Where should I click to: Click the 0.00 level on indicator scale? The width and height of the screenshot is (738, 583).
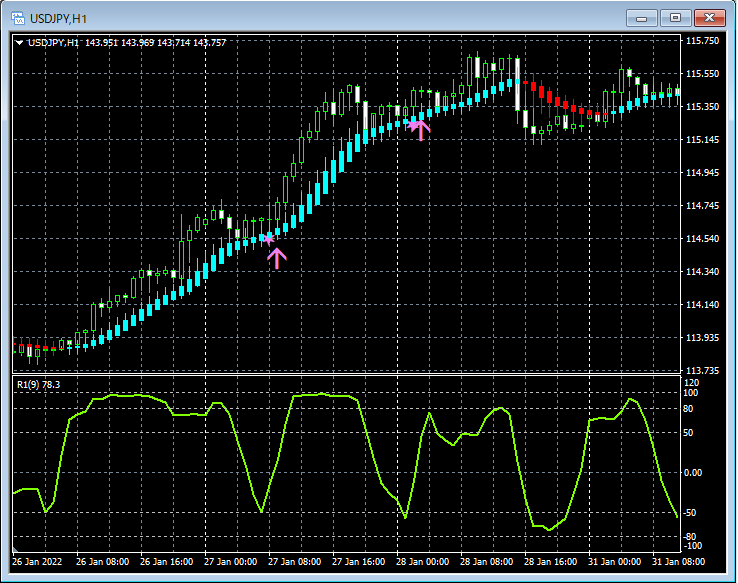pyautogui.click(x=693, y=472)
